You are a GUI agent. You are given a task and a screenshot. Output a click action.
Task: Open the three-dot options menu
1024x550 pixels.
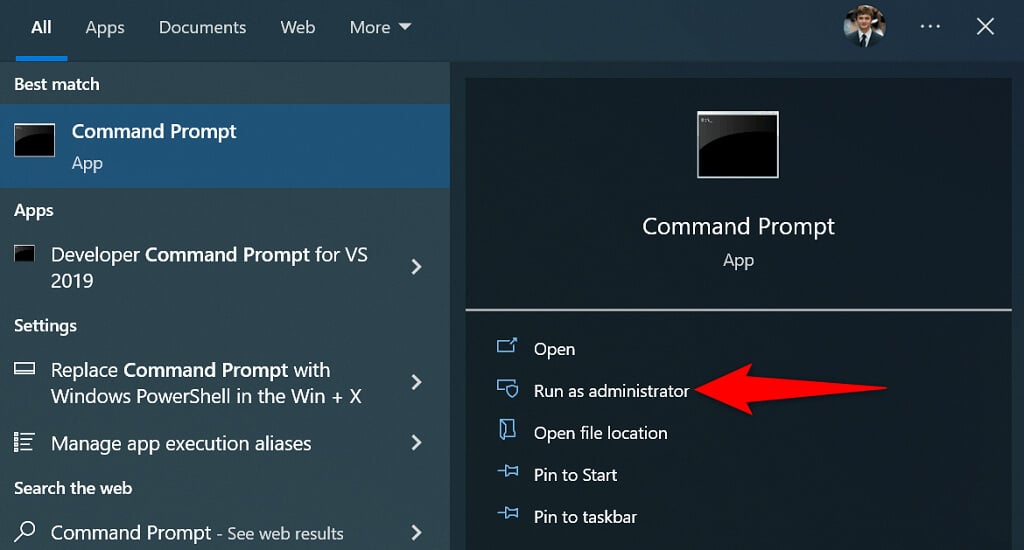(930, 27)
